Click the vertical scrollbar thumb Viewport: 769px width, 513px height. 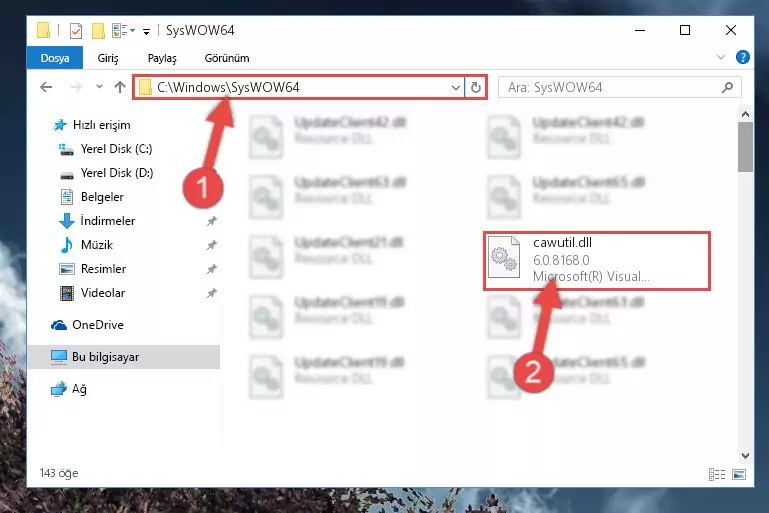(x=745, y=147)
